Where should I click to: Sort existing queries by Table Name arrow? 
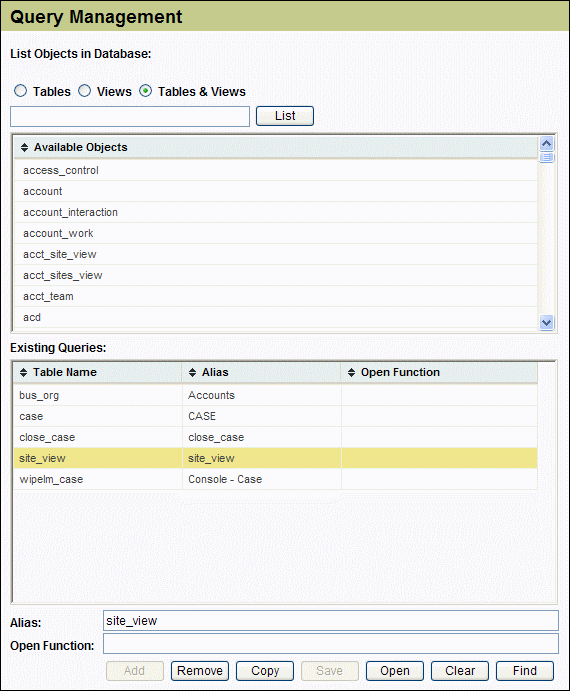[x=23, y=372]
